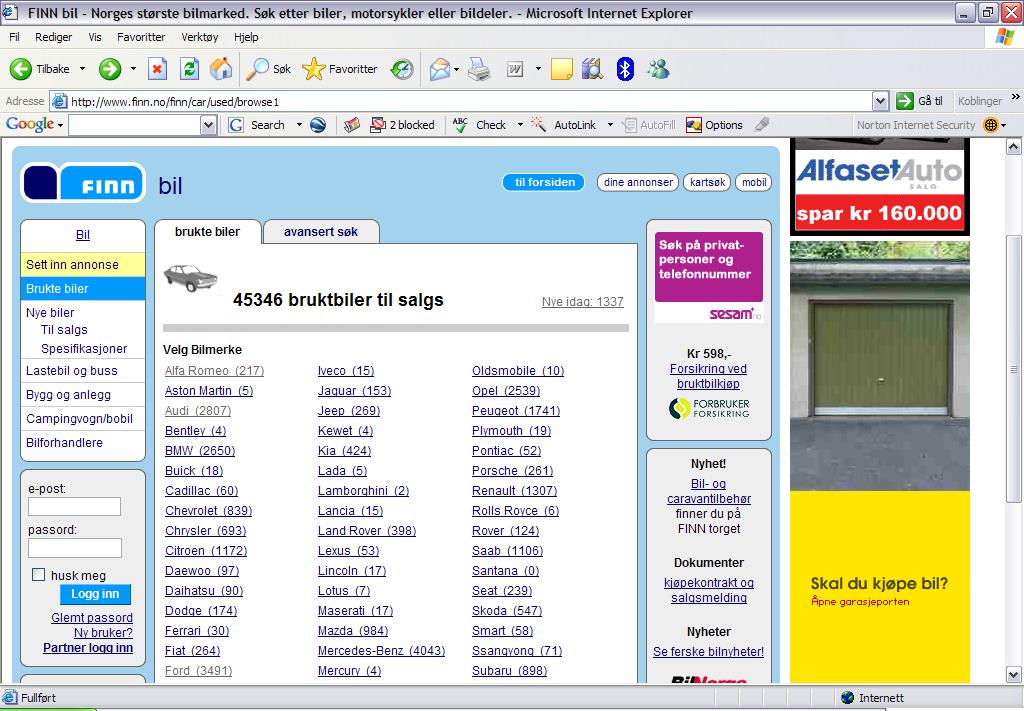Print the page with the printer icon
The height and width of the screenshot is (711, 1024).
[479, 69]
